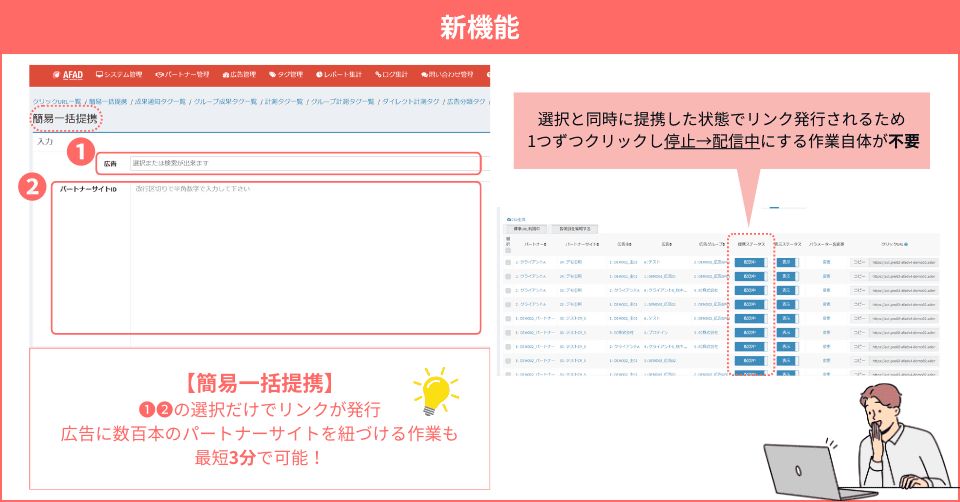Toggle the first row's 配信中 status switch
Image resolution: width=960 pixels, height=502 pixels.
(x=750, y=262)
